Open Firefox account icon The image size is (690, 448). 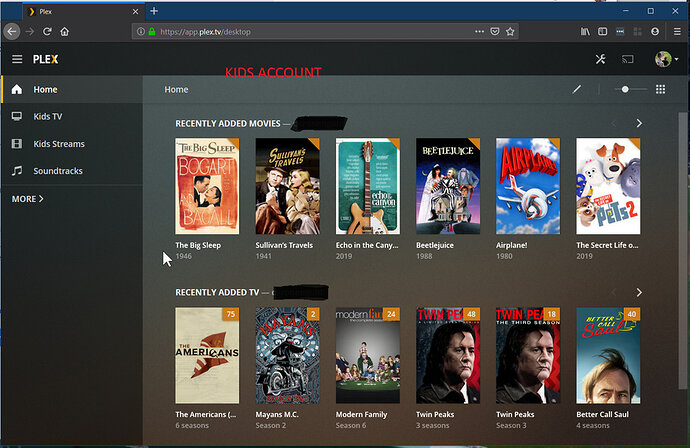click(x=655, y=32)
